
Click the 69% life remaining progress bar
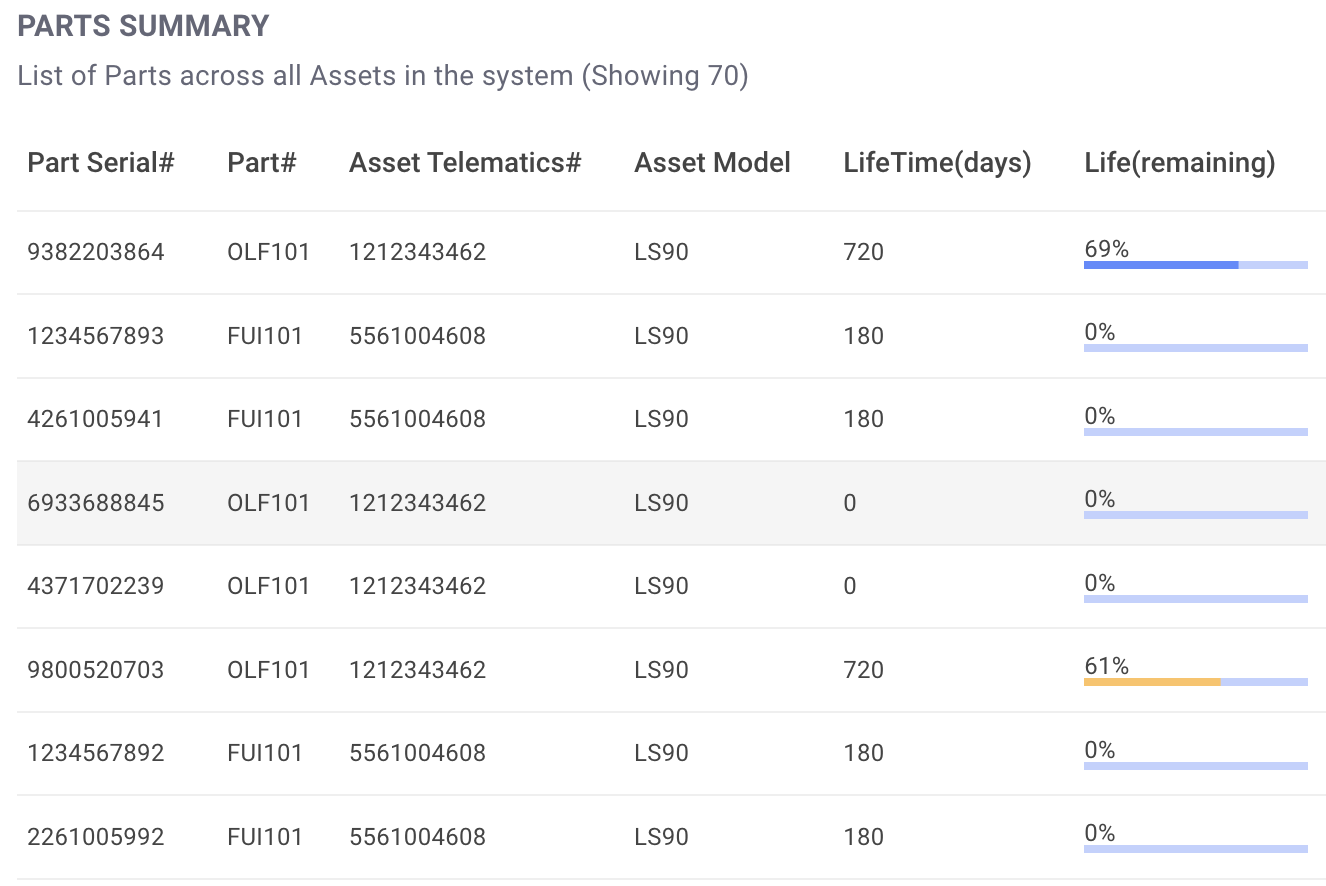(1196, 265)
